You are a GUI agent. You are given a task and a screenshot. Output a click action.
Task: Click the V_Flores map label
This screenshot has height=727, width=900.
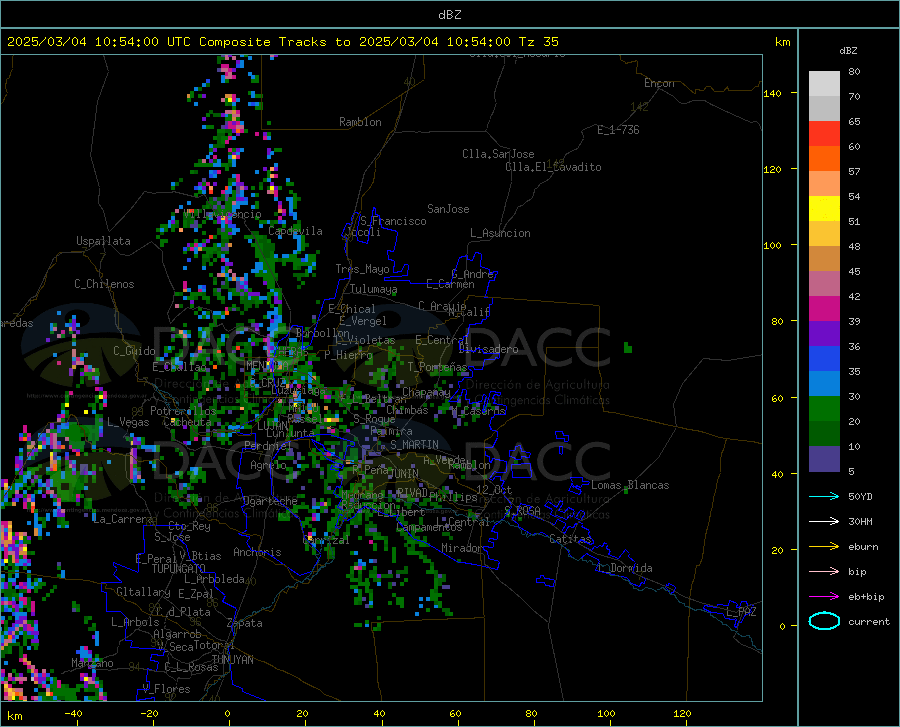pos(166,689)
